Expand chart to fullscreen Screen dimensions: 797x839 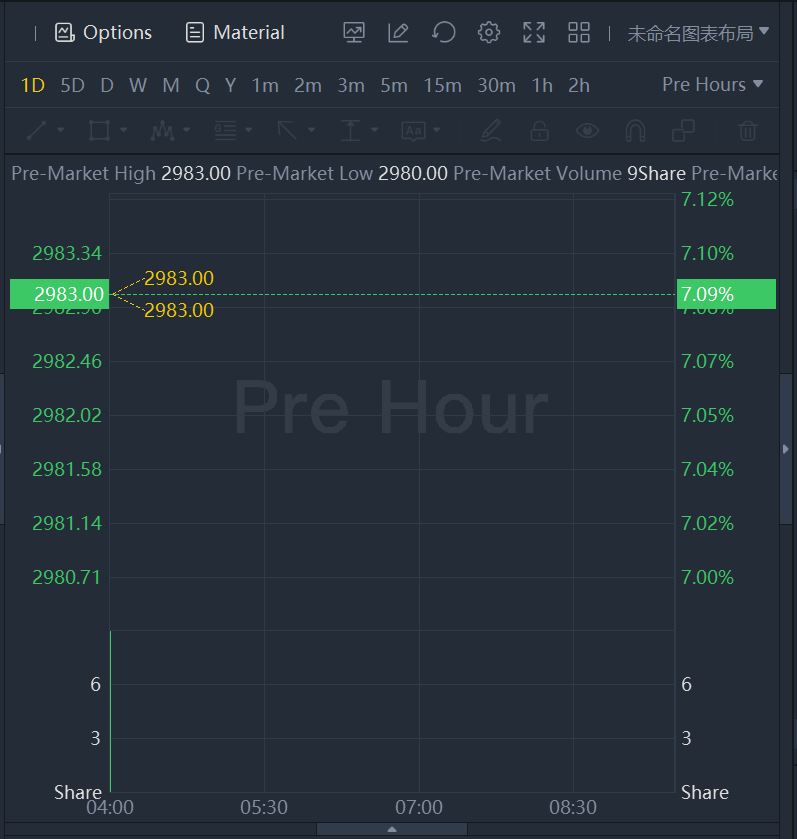(534, 32)
